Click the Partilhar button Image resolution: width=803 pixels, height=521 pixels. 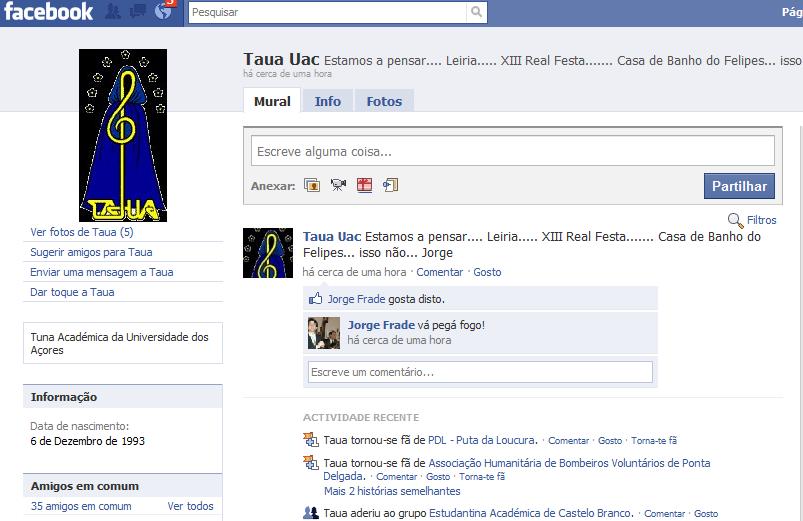[x=739, y=186]
